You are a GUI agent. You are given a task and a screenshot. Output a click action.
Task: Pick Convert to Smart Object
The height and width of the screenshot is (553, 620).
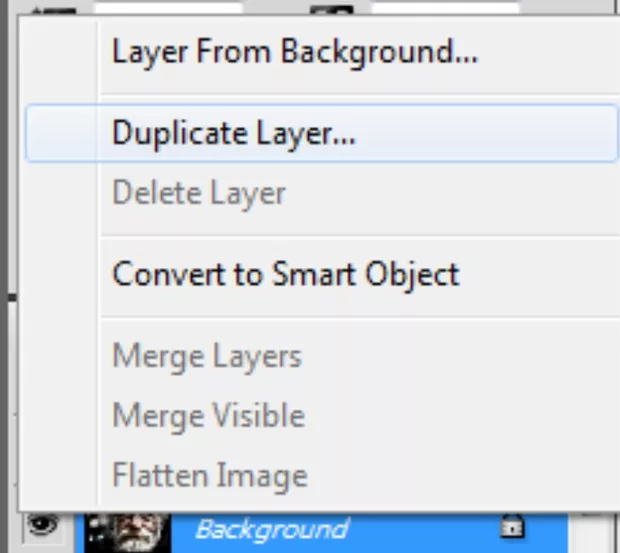click(x=285, y=274)
